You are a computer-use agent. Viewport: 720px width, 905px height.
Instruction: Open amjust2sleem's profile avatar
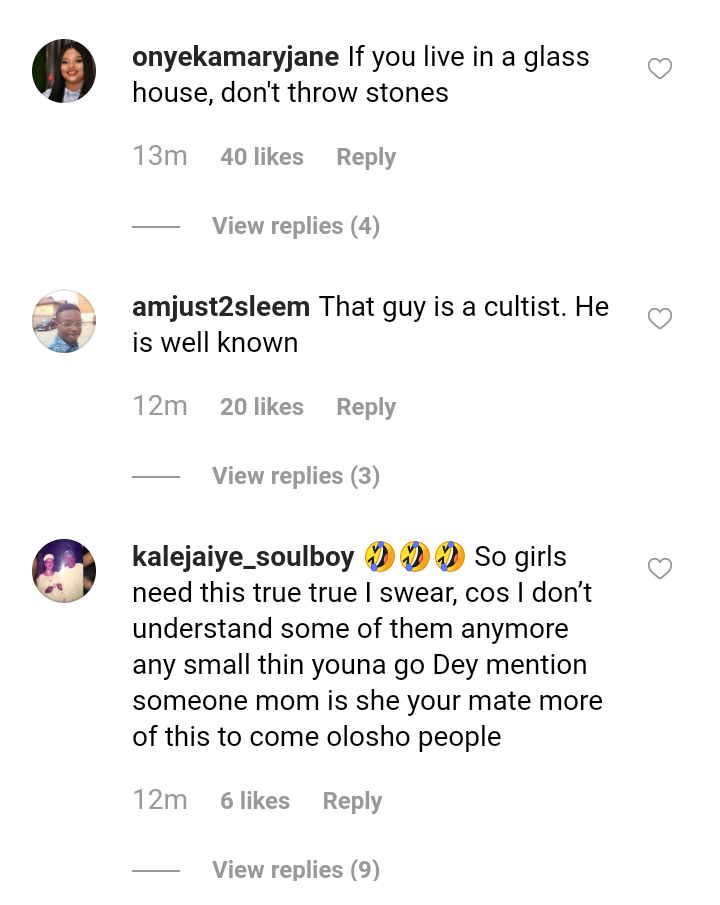pyautogui.click(x=64, y=321)
